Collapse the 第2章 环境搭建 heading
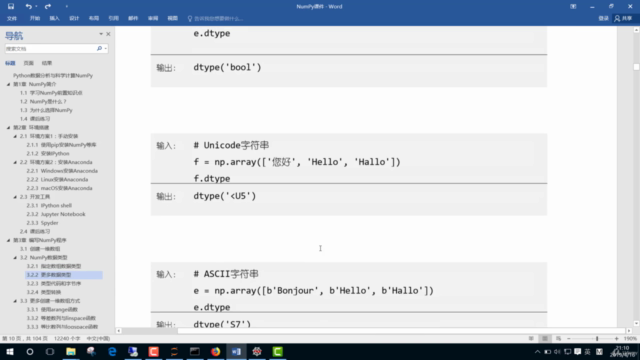 coord(8,127)
